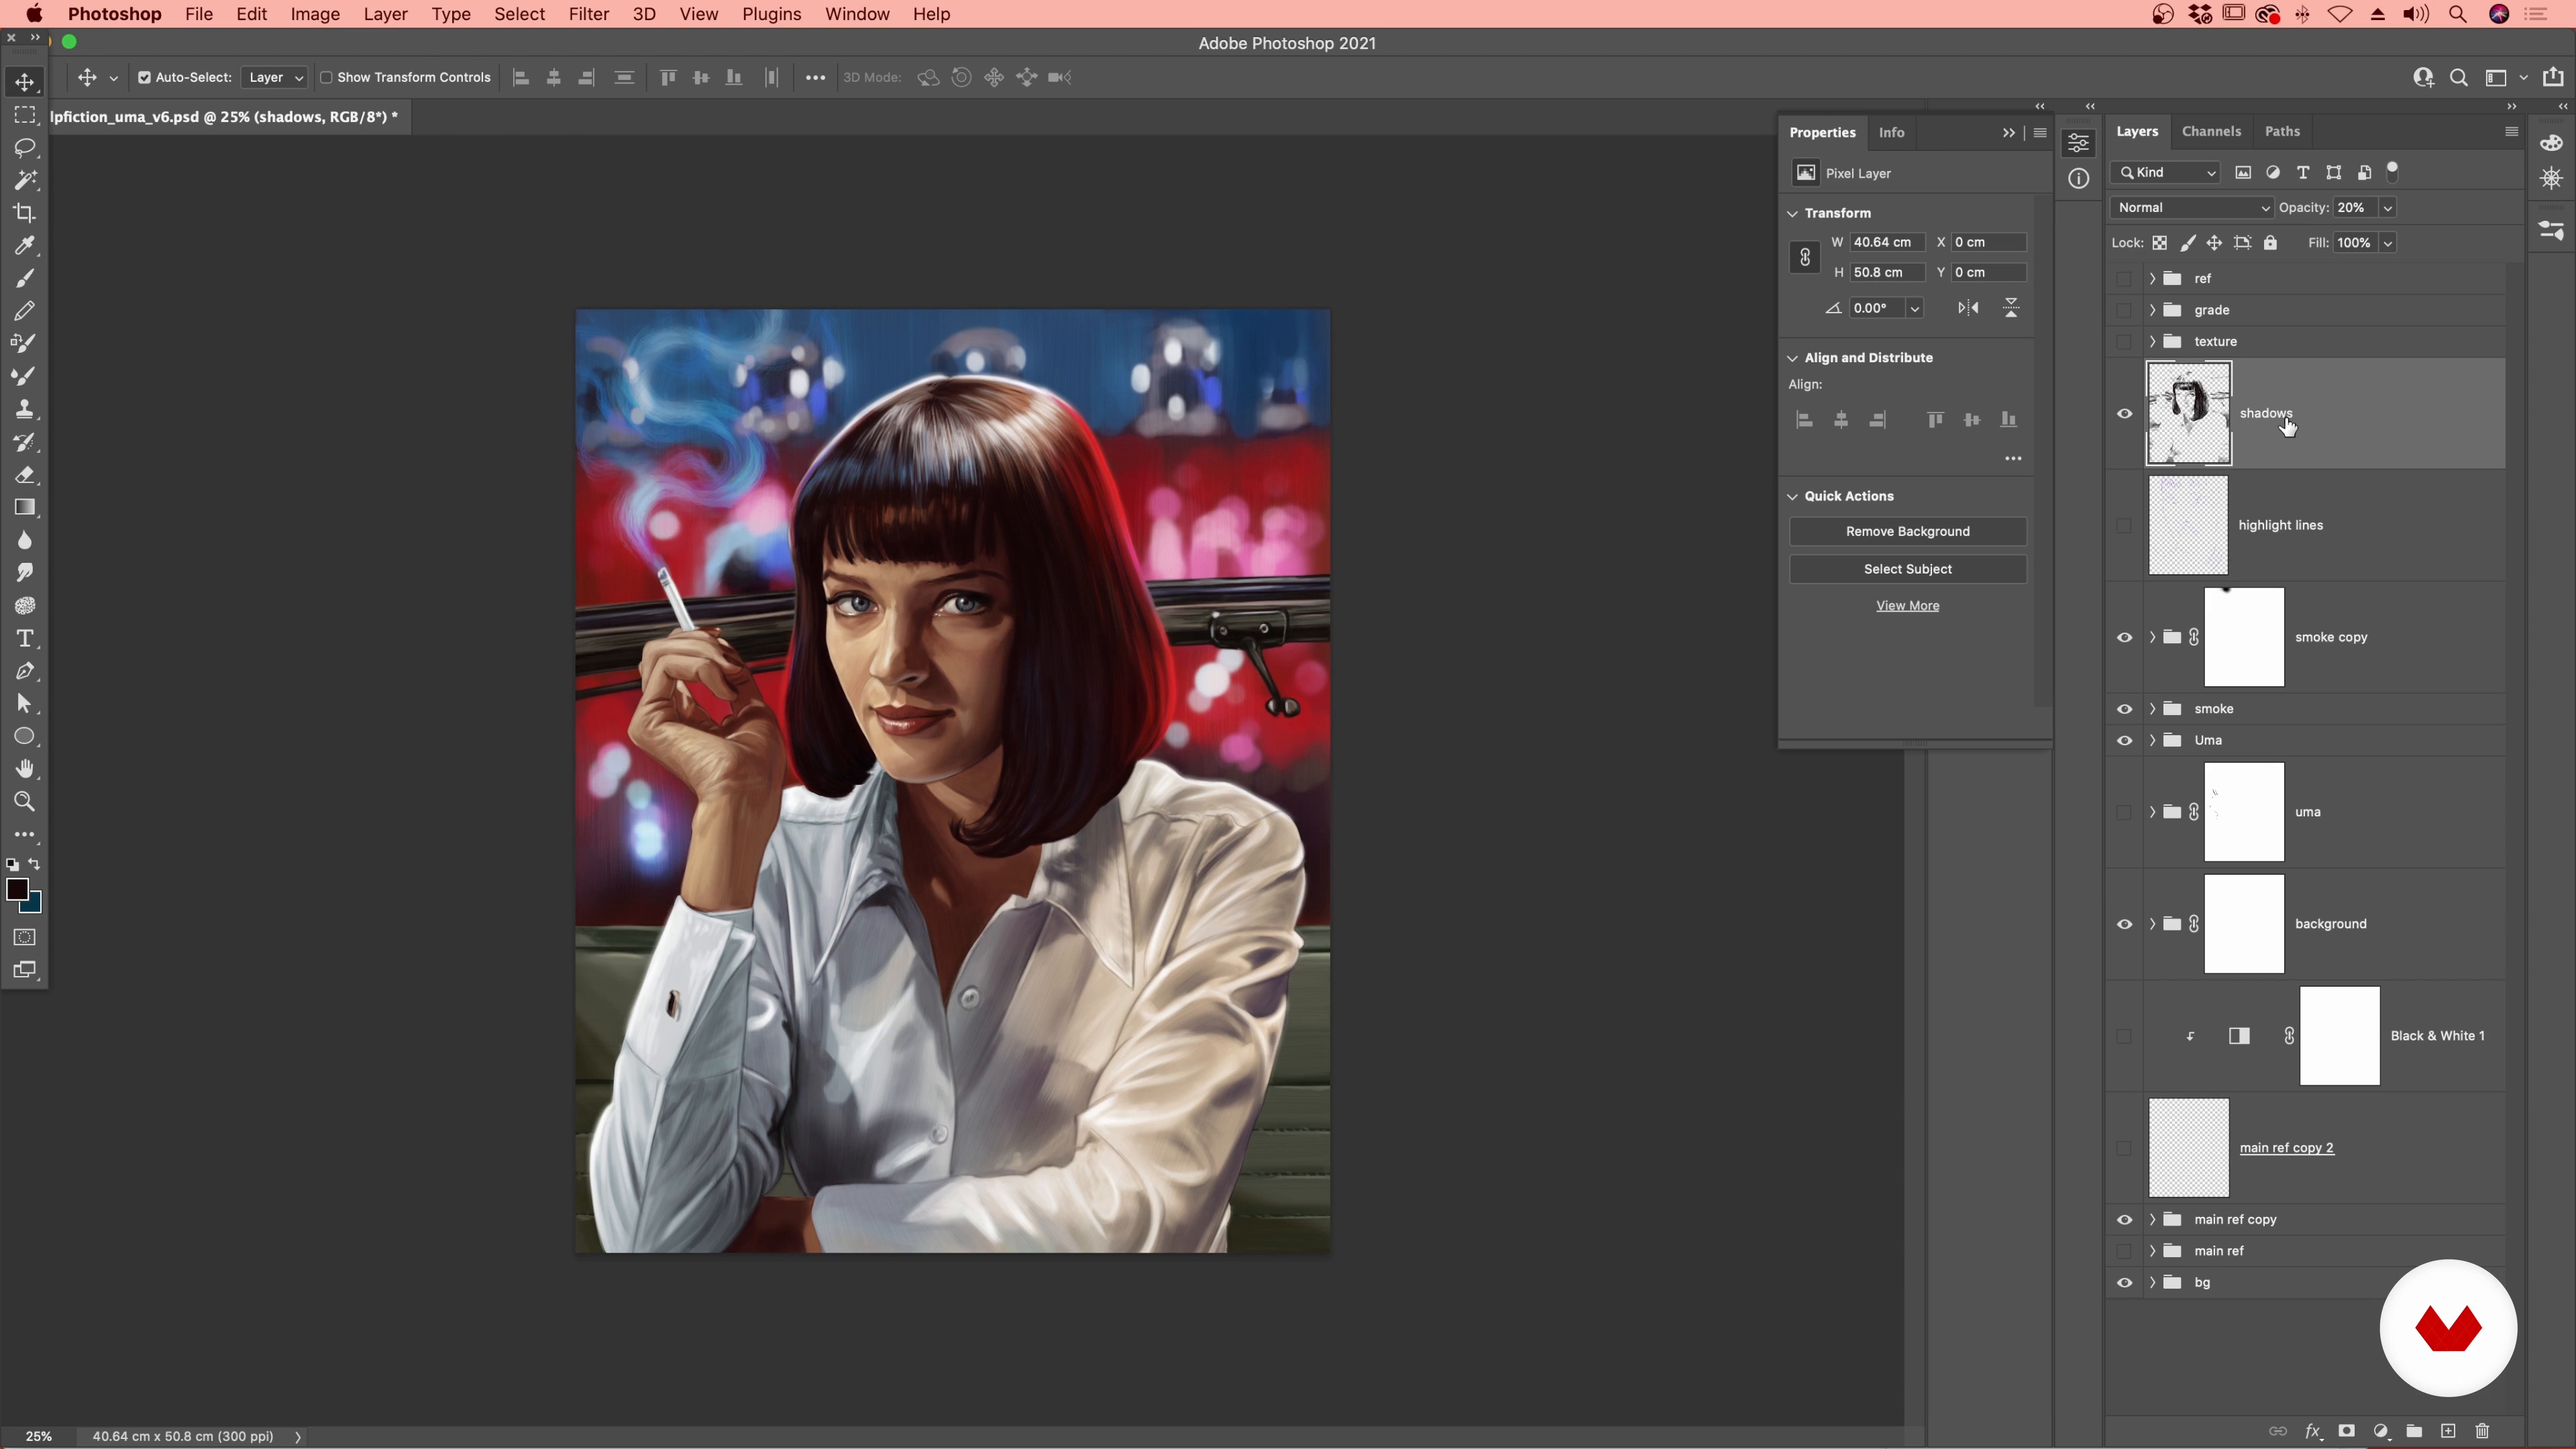This screenshot has width=2576, height=1449.
Task: Select the Gradient tool
Action: pos(25,508)
